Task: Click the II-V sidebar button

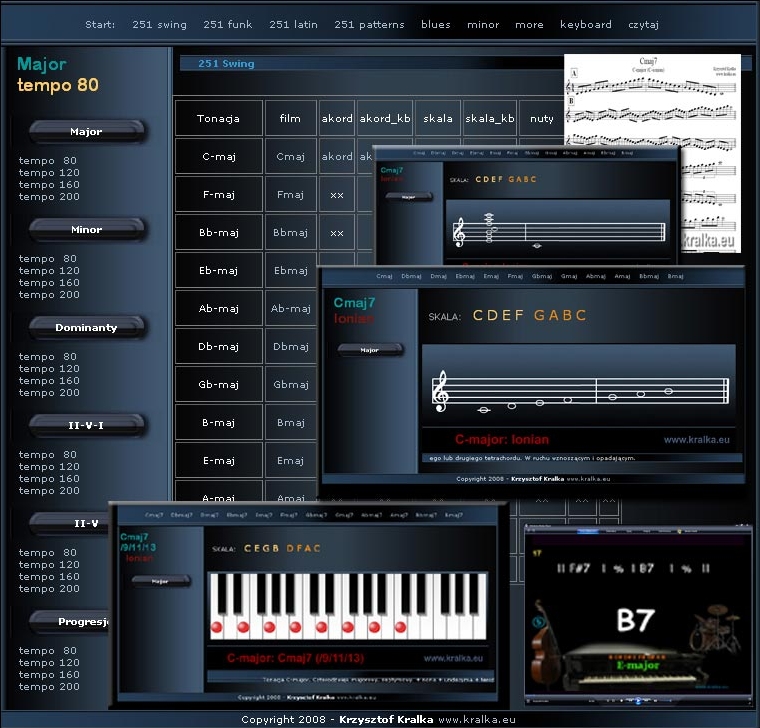Action: [x=69, y=523]
